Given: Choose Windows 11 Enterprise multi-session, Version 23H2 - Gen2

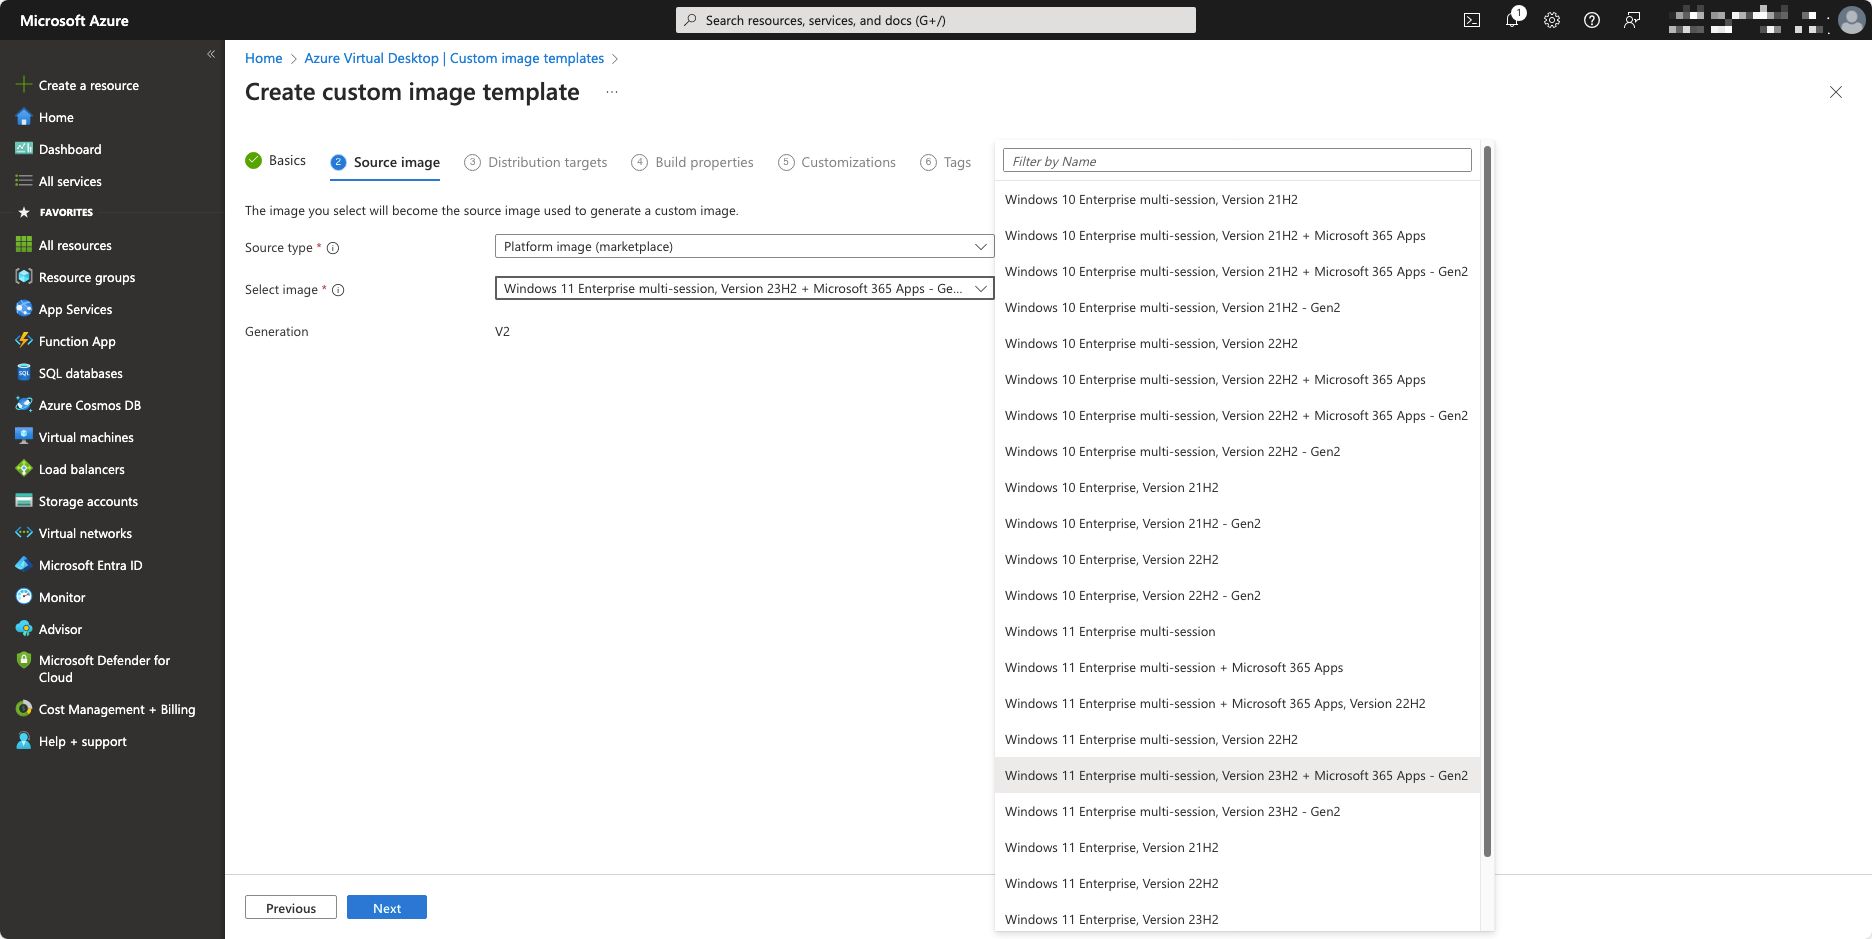Looking at the screenshot, I should (1237, 812).
